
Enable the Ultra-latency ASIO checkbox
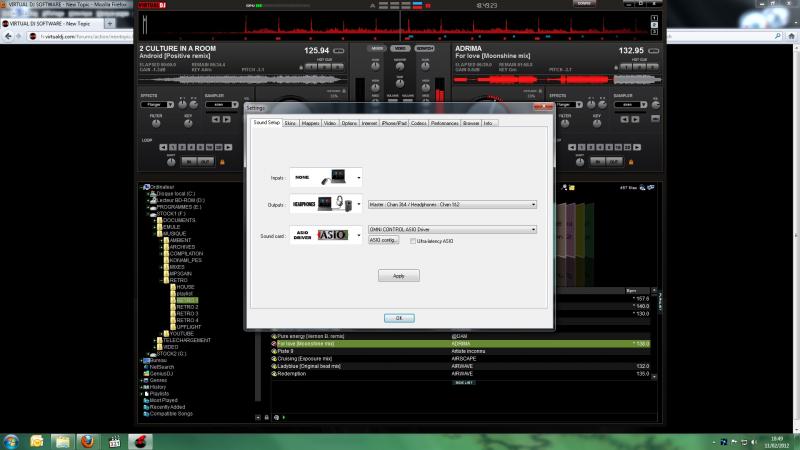pyautogui.click(x=412, y=241)
